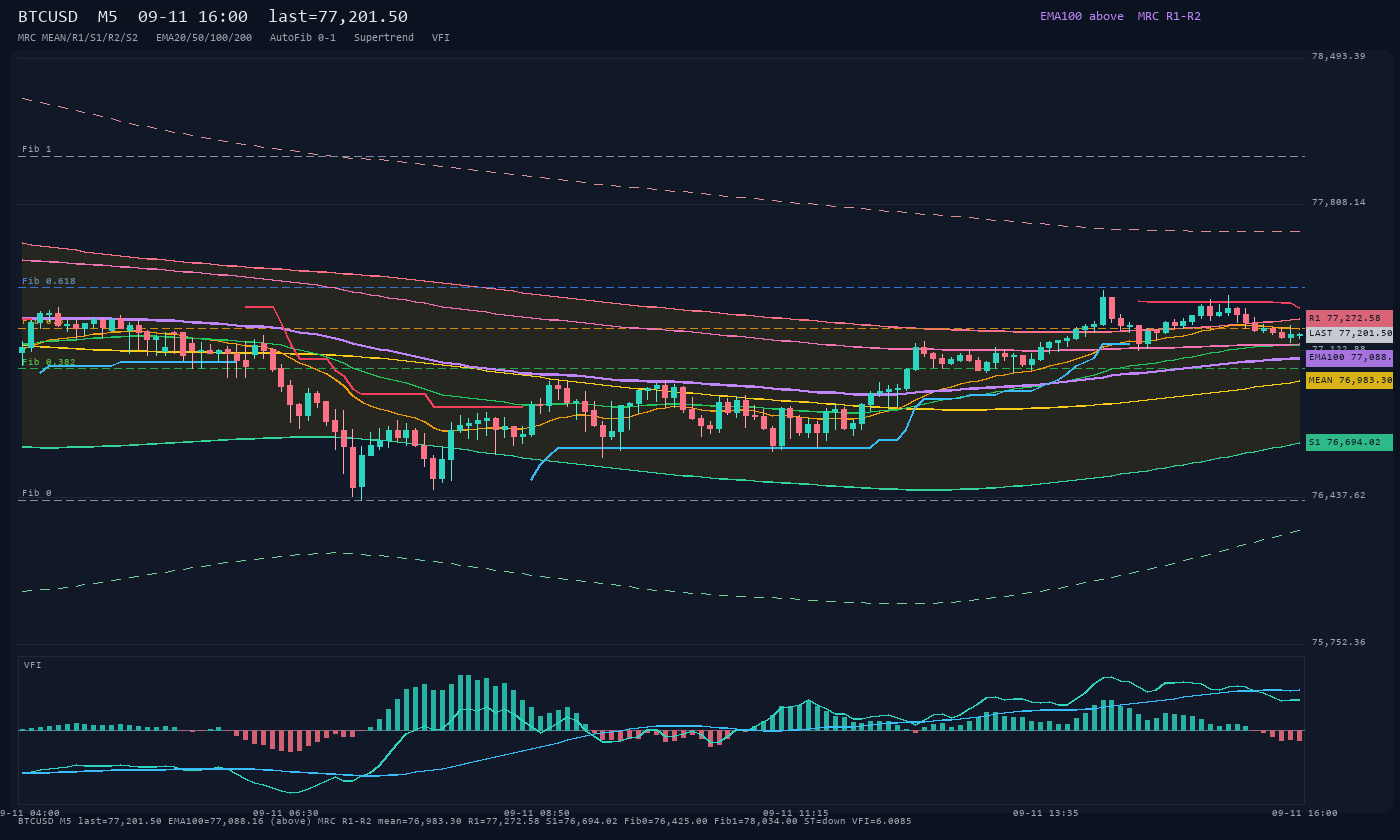Click the 78,493.39 price axis label

pos(1338,56)
